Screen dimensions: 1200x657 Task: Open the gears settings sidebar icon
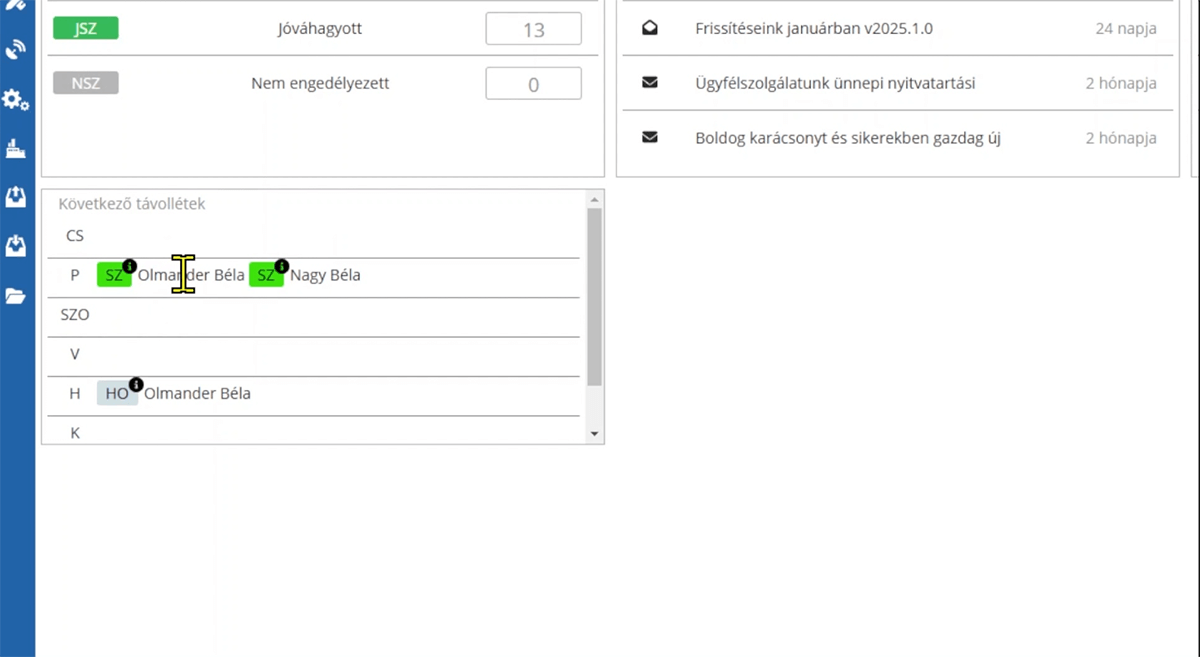(x=16, y=99)
